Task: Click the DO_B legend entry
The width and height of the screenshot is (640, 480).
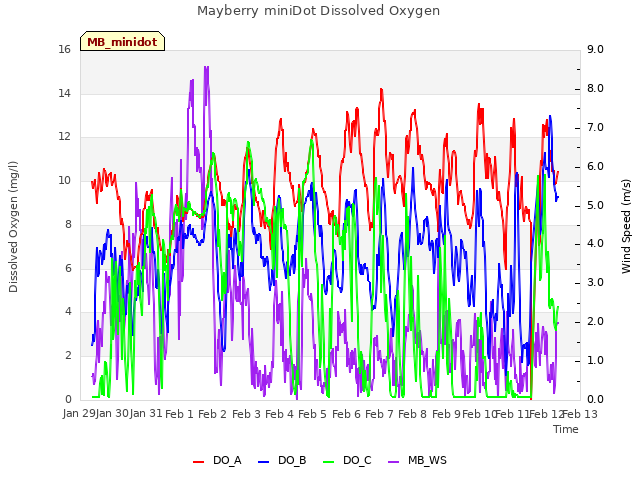Action: point(282,461)
